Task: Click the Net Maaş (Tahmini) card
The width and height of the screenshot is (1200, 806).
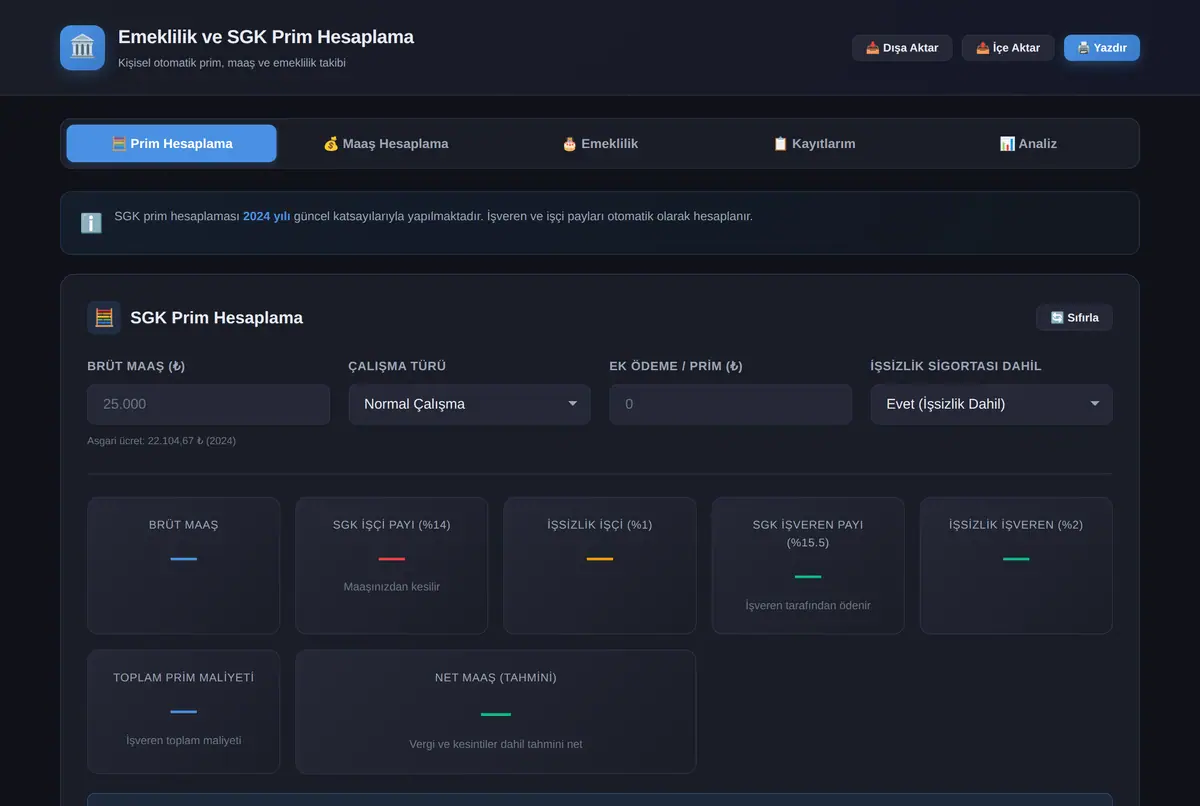Action: pos(496,712)
